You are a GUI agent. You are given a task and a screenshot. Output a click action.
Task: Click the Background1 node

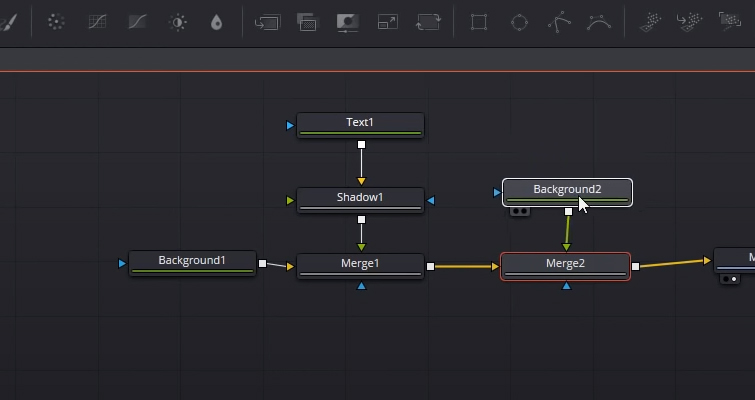tap(192, 261)
